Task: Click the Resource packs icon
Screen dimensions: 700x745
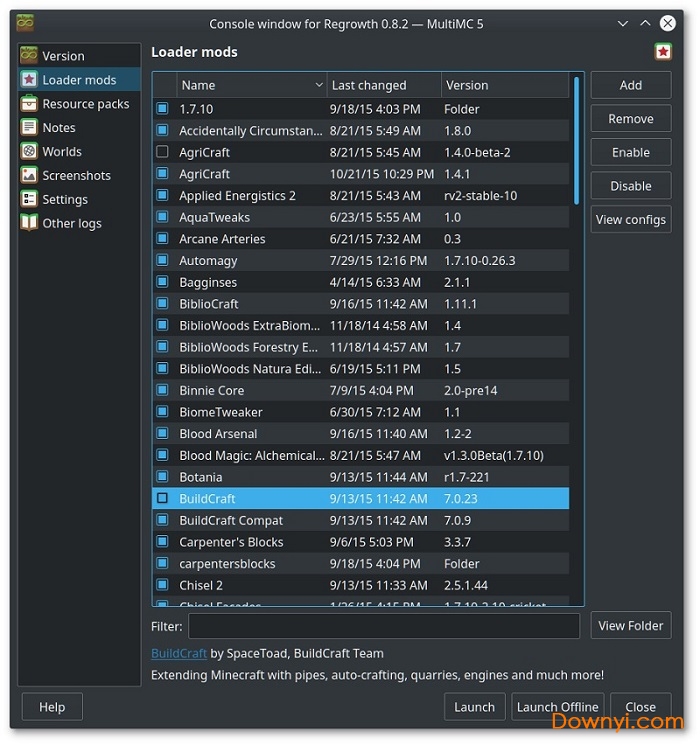Action: pyautogui.click(x=28, y=104)
